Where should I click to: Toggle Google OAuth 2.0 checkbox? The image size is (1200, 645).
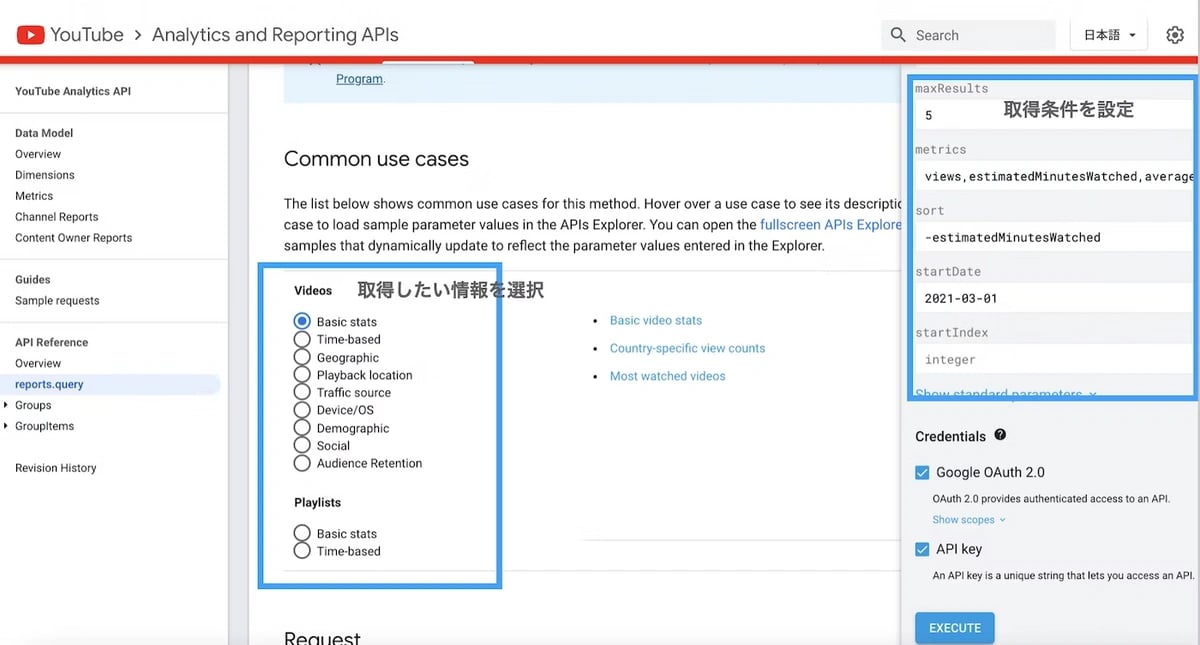[922, 472]
